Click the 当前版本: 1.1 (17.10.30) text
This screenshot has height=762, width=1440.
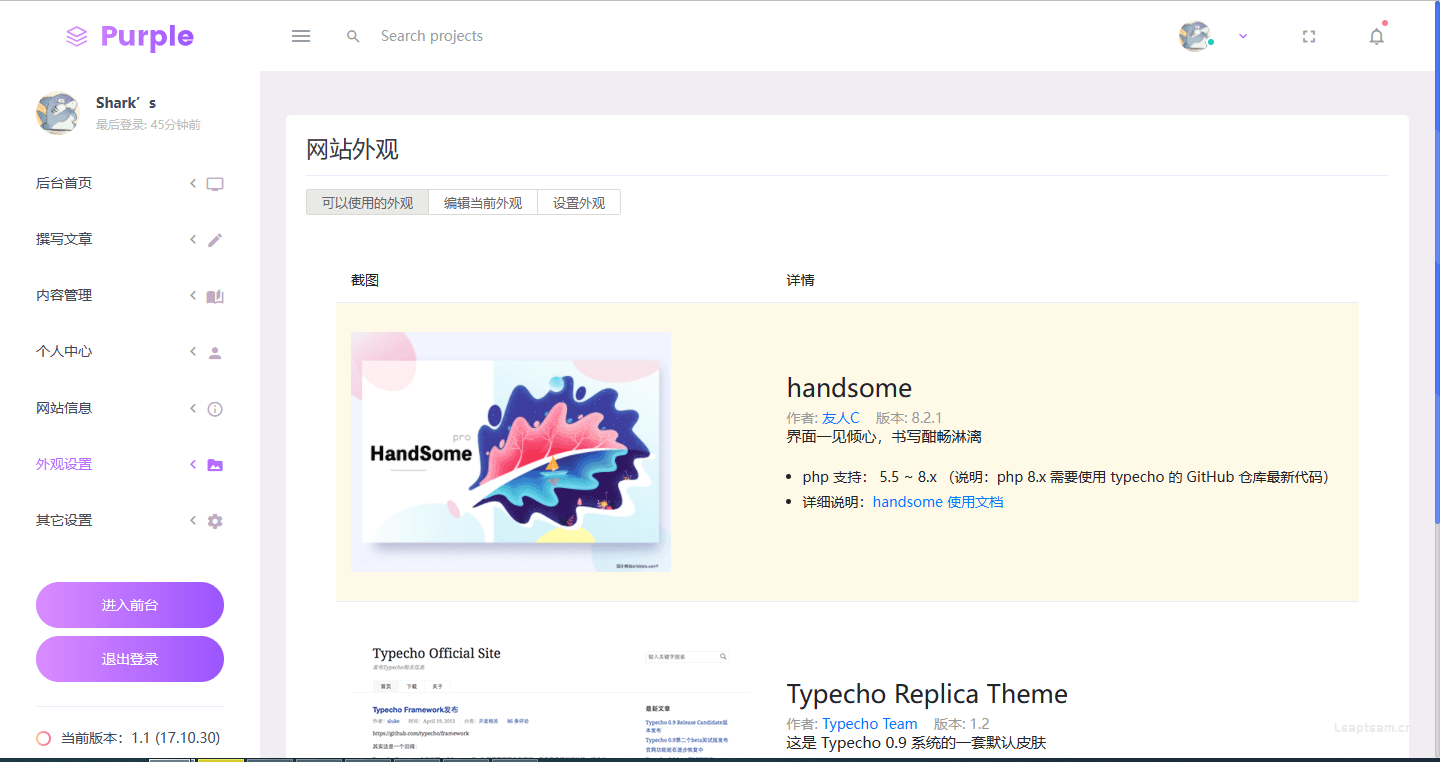[141, 738]
